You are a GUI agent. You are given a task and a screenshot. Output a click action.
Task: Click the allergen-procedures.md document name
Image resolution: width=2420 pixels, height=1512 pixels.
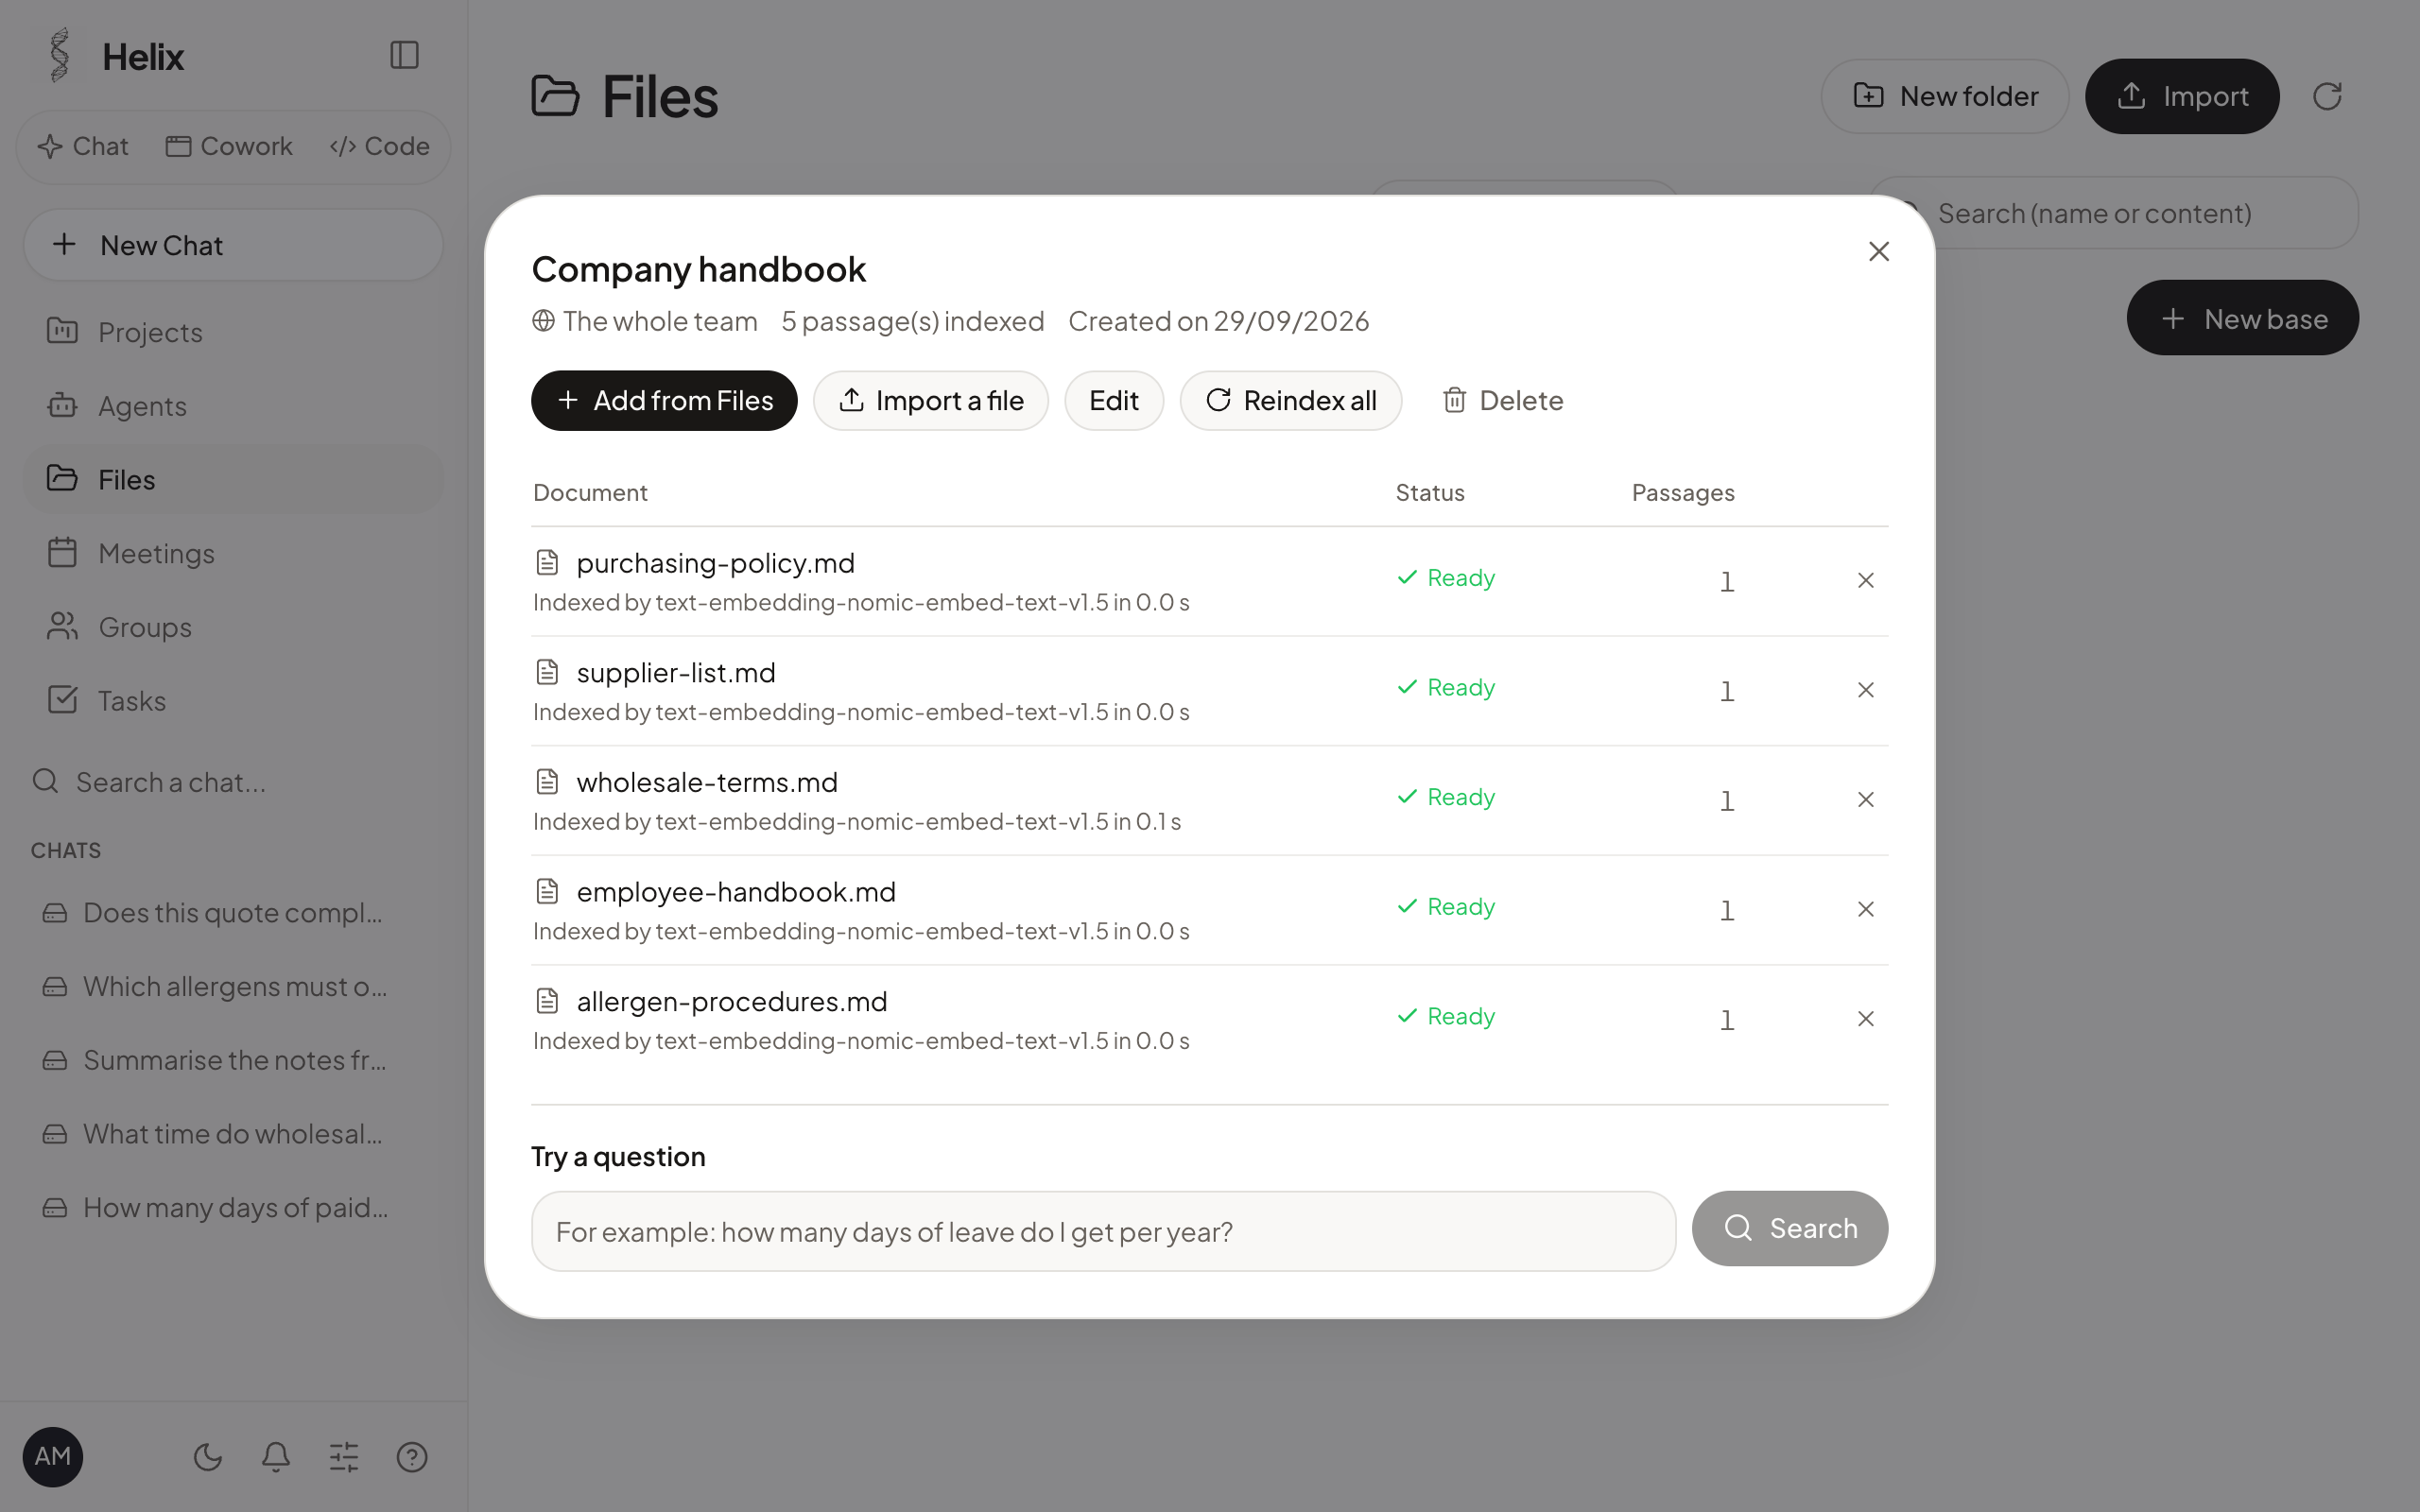point(732,1001)
